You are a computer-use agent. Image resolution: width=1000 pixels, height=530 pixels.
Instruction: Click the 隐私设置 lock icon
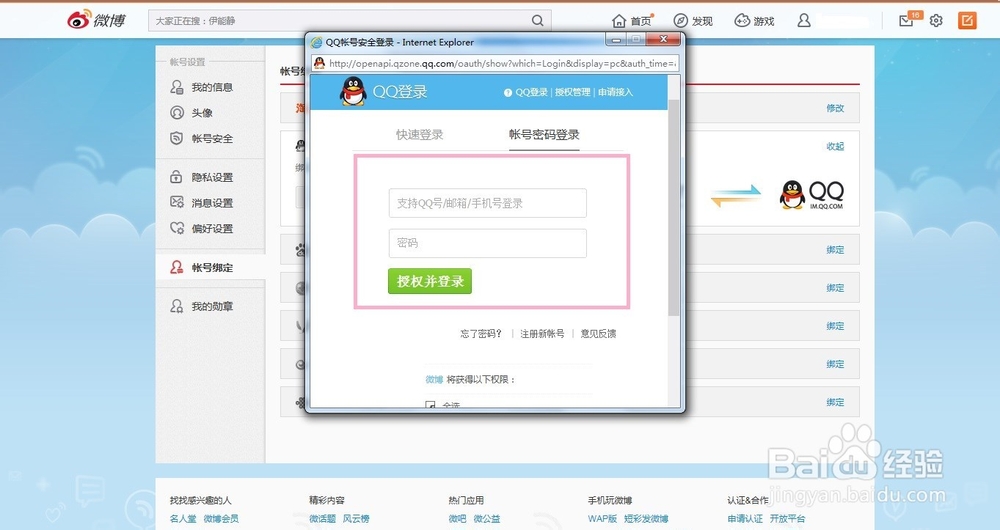pyautogui.click(x=176, y=177)
